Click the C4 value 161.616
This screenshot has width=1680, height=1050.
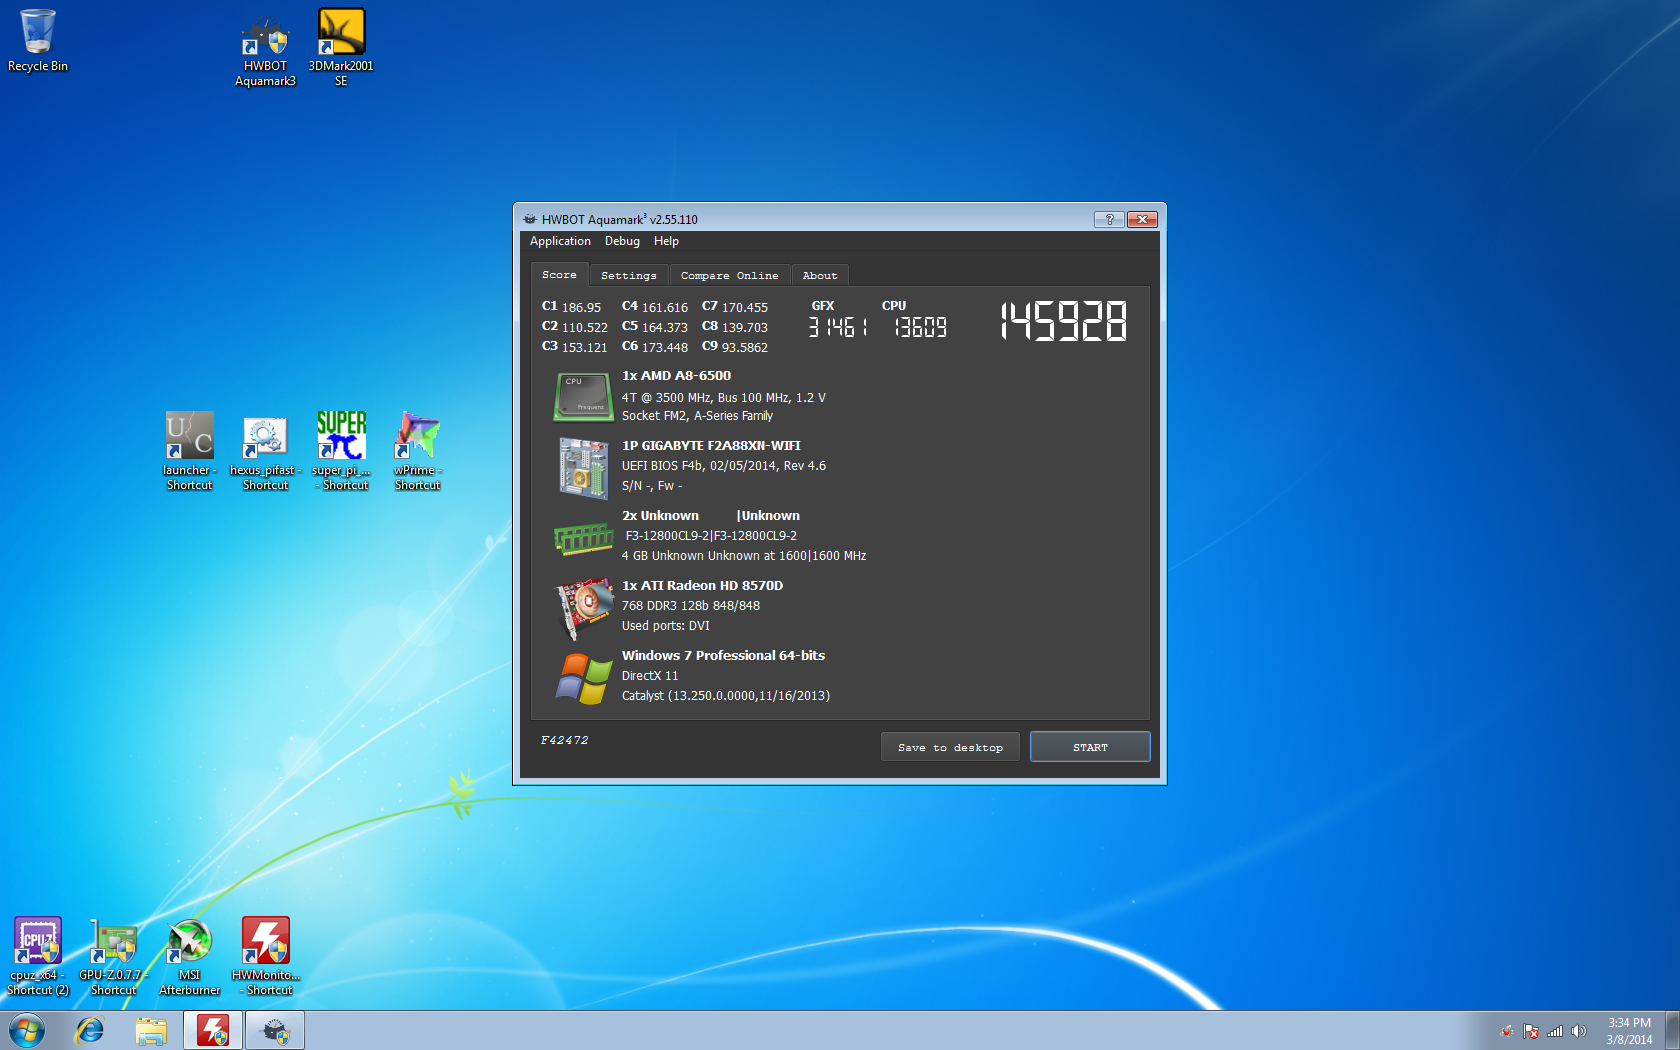pyautogui.click(x=665, y=308)
